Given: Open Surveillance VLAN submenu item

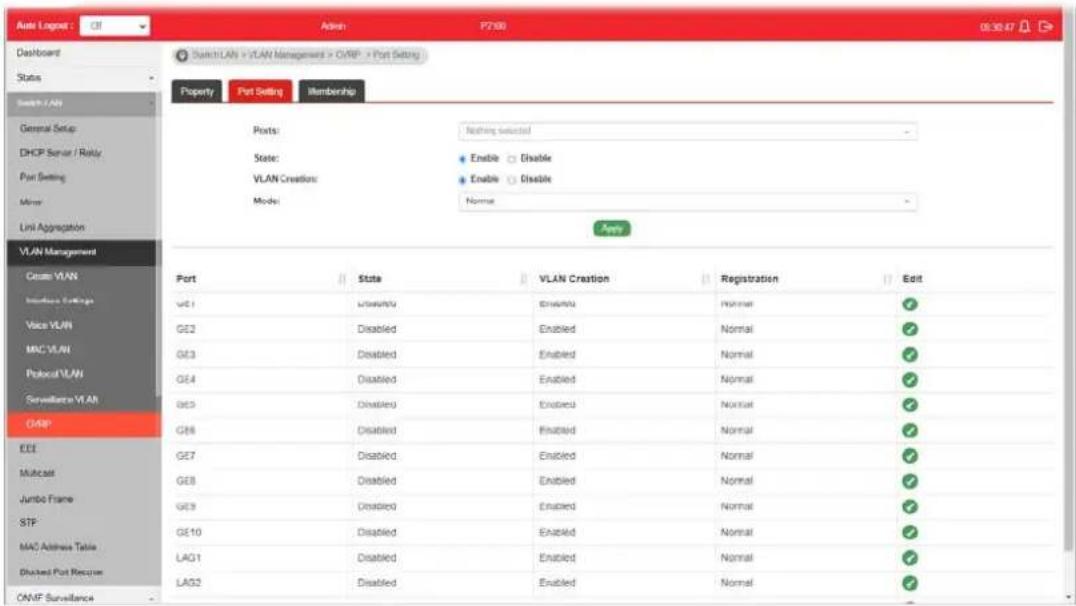Looking at the screenshot, I should coord(62,399).
